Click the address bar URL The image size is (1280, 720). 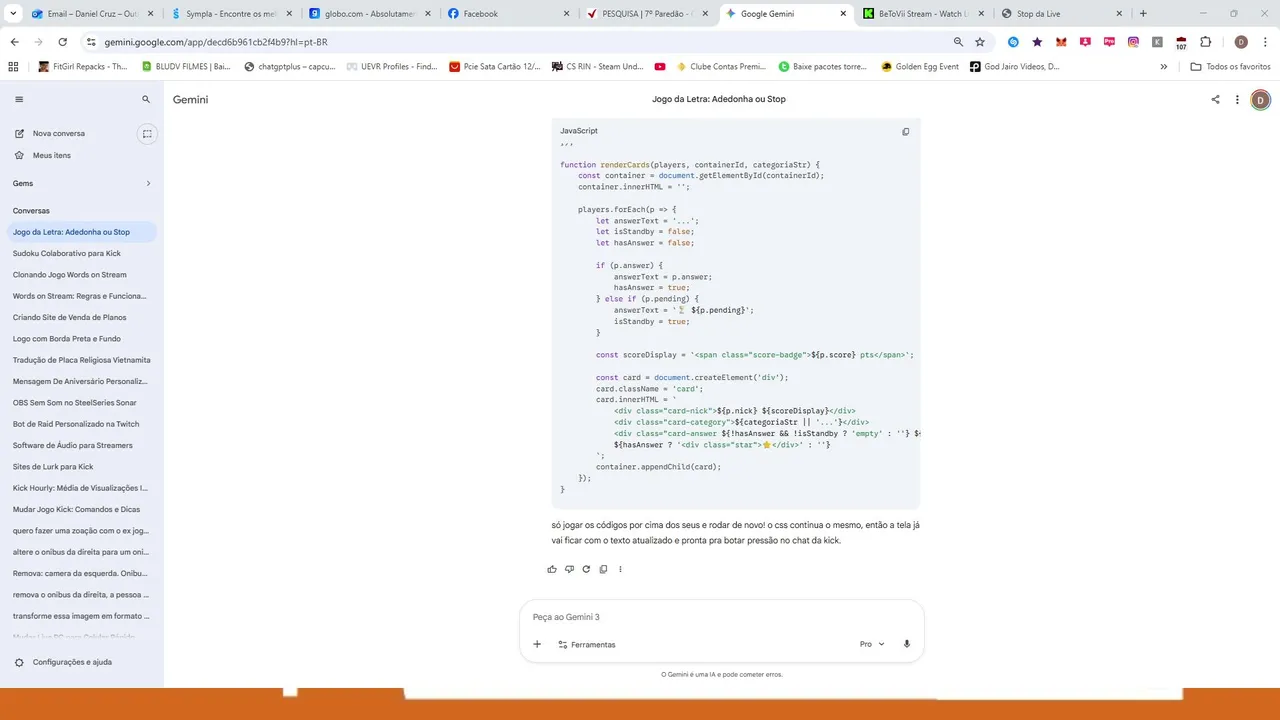[216, 42]
